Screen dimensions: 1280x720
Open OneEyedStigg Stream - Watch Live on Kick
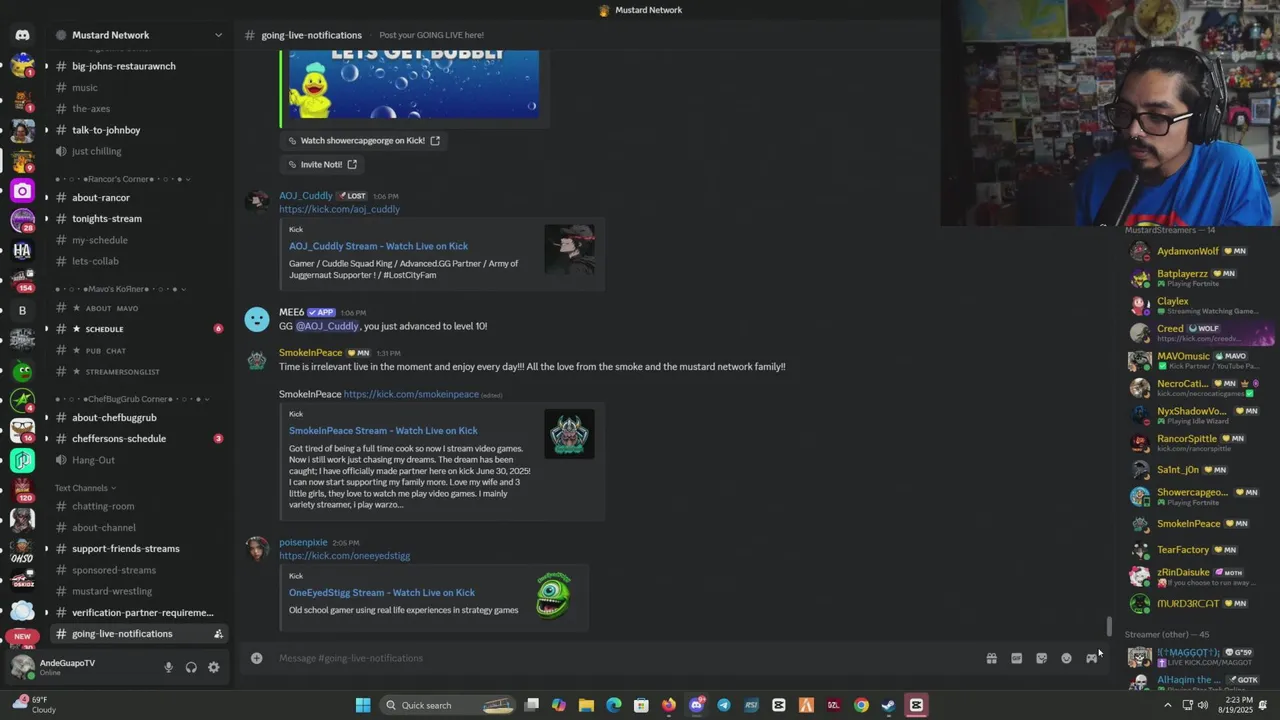point(382,593)
